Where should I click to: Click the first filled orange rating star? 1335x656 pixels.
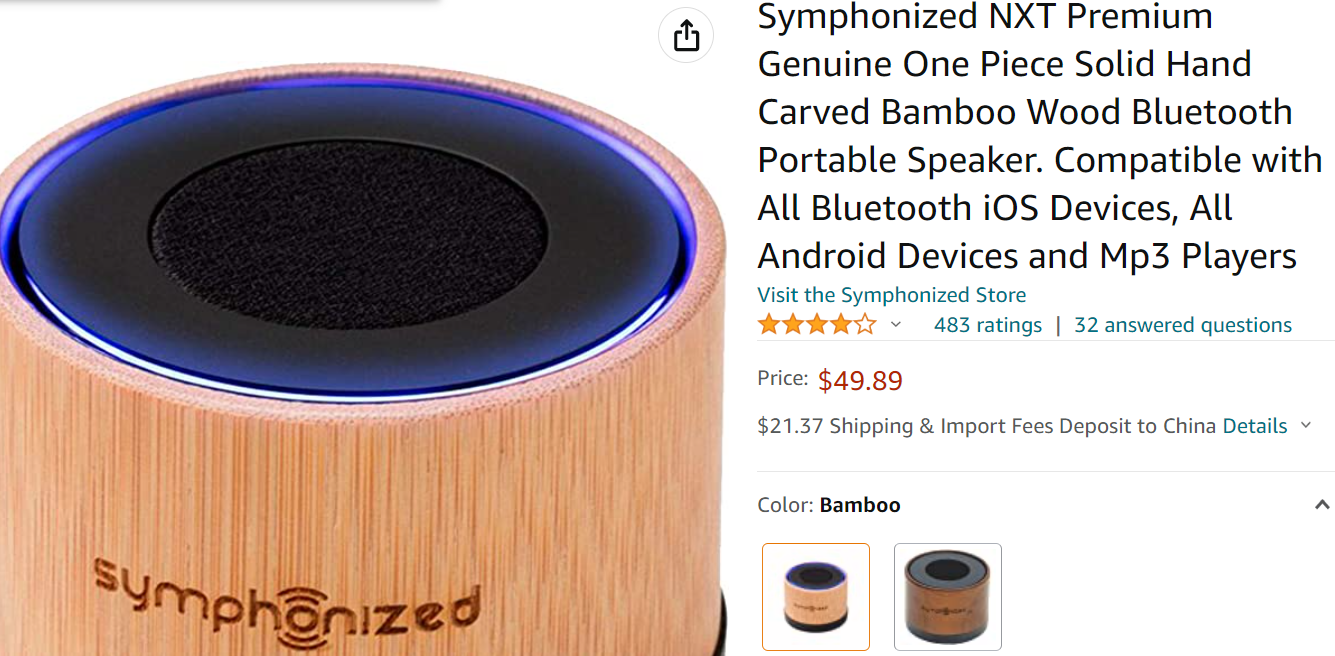pos(769,325)
